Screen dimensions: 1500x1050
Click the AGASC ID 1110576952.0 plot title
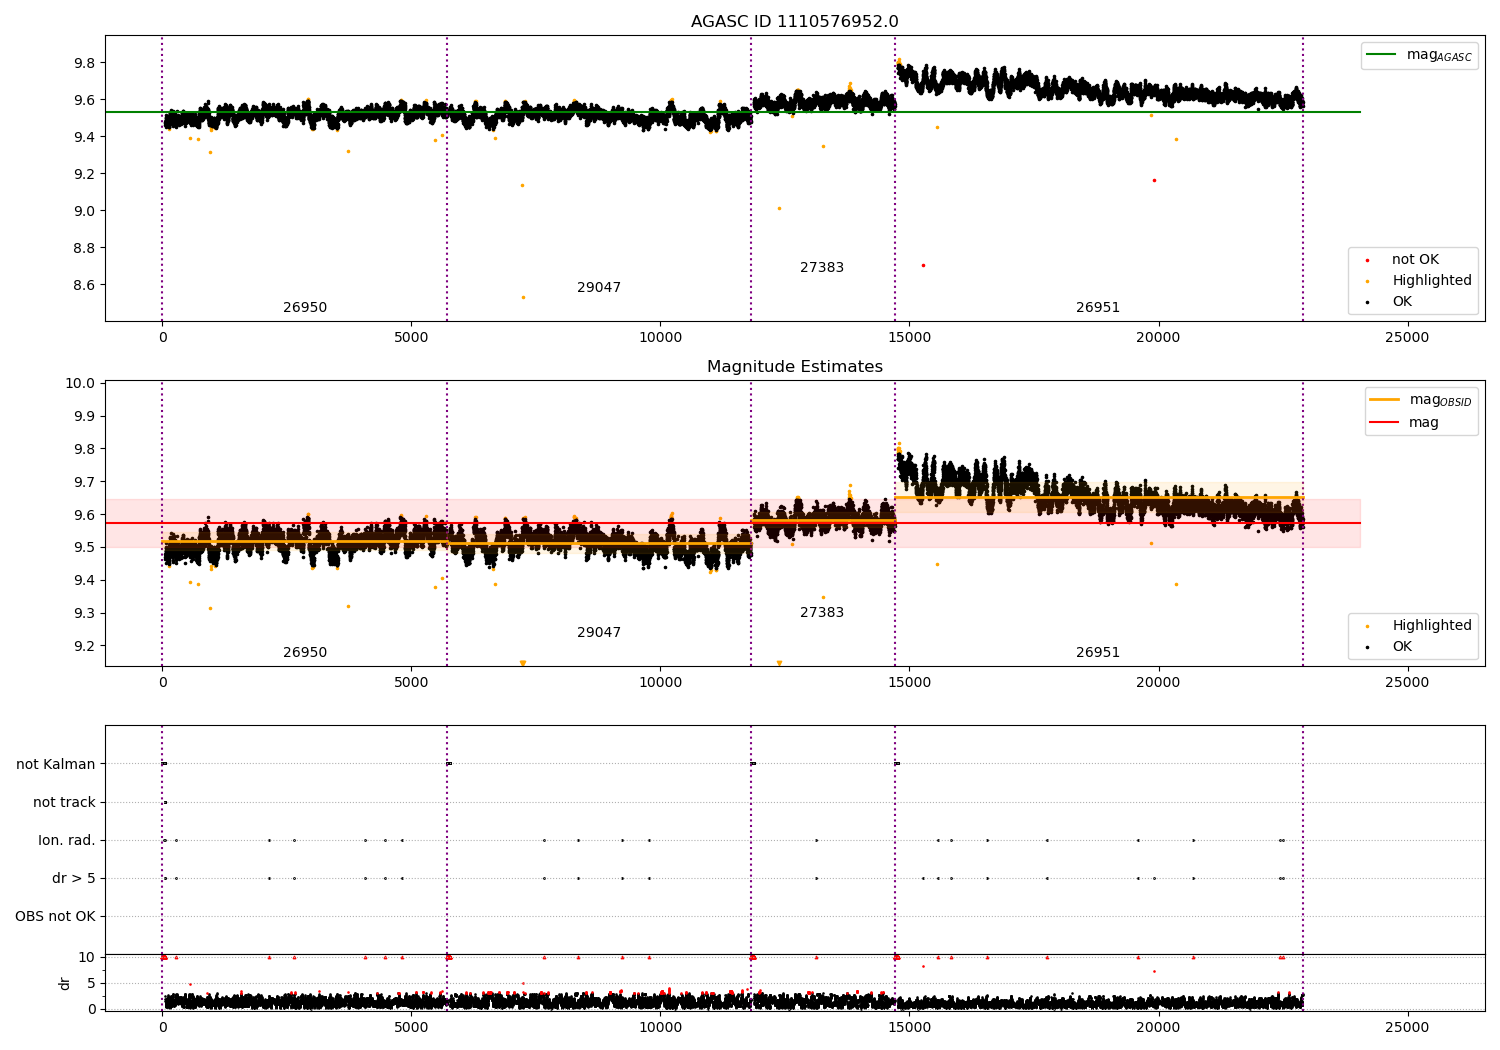coord(794,22)
